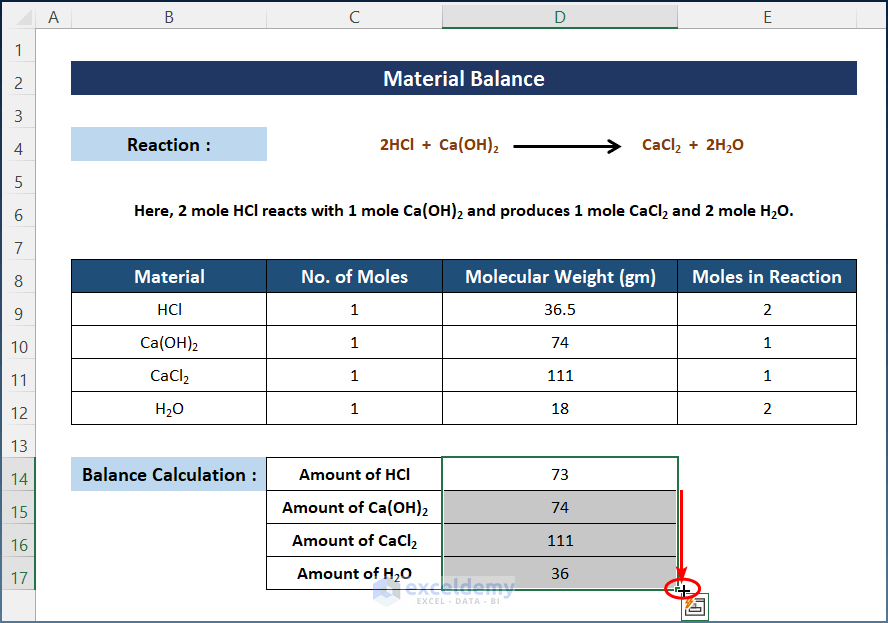Select the Molecular Weight (gm) header cell
Image resolution: width=888 pixels, height=623 pixels.
pos(559,277)
